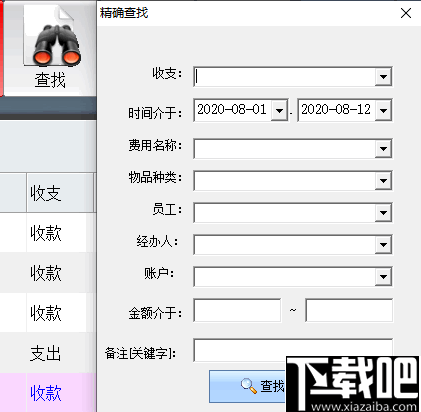This screenshot has width=421, height=412.
Task: Expand the 经办人 dropdown arrow
Action: coord(383,245)
